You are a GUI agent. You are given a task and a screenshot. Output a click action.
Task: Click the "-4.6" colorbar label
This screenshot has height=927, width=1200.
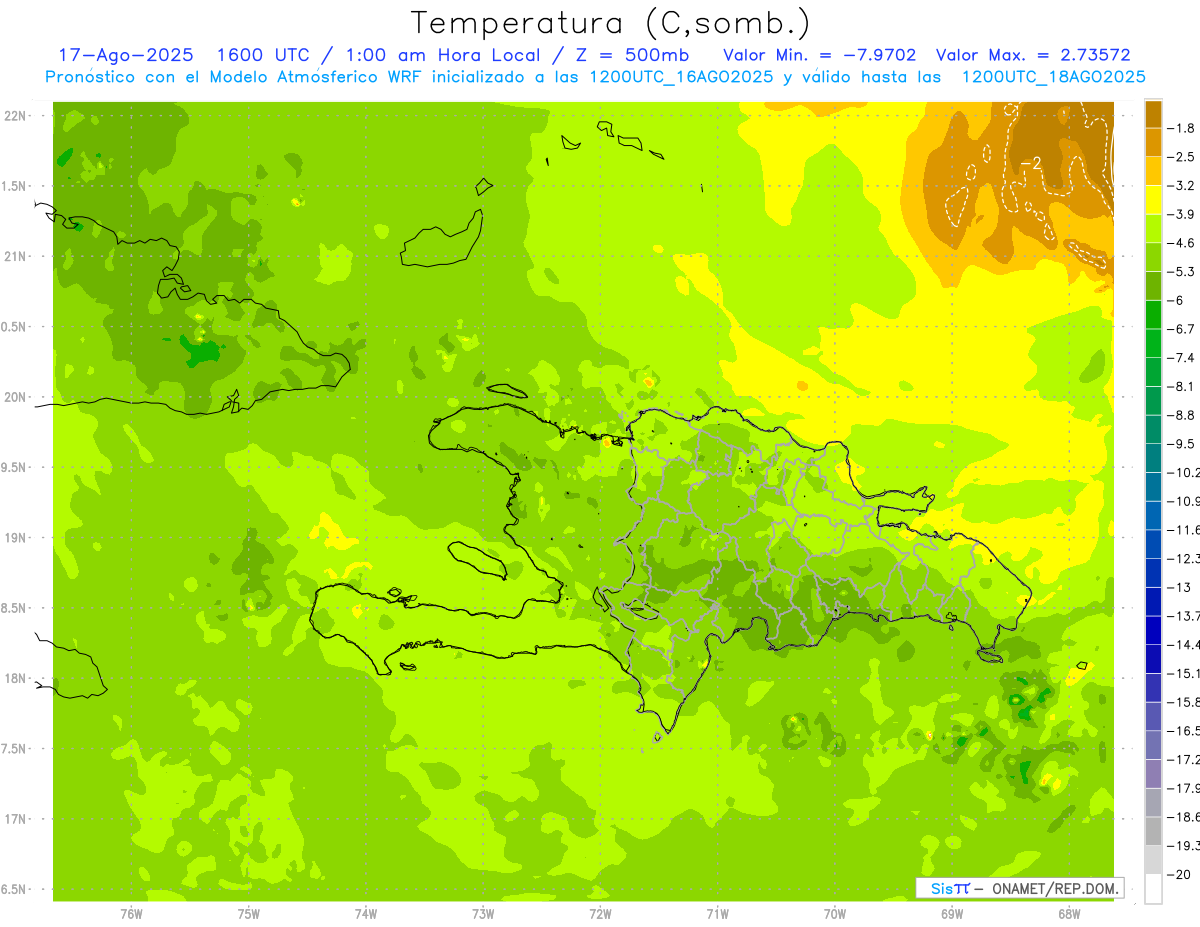(x=1183, y=243)
